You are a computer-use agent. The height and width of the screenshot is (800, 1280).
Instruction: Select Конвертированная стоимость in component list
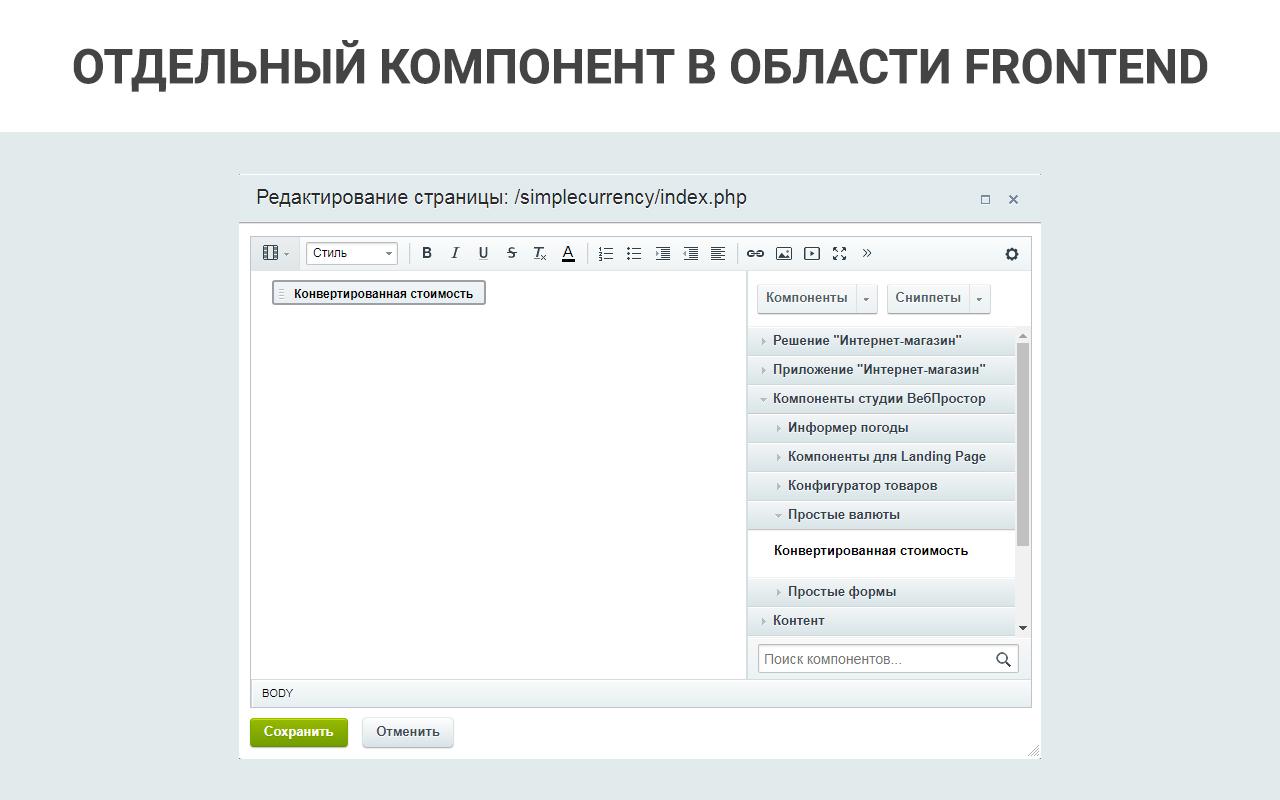pyautogui.click(x=871, y=551)
